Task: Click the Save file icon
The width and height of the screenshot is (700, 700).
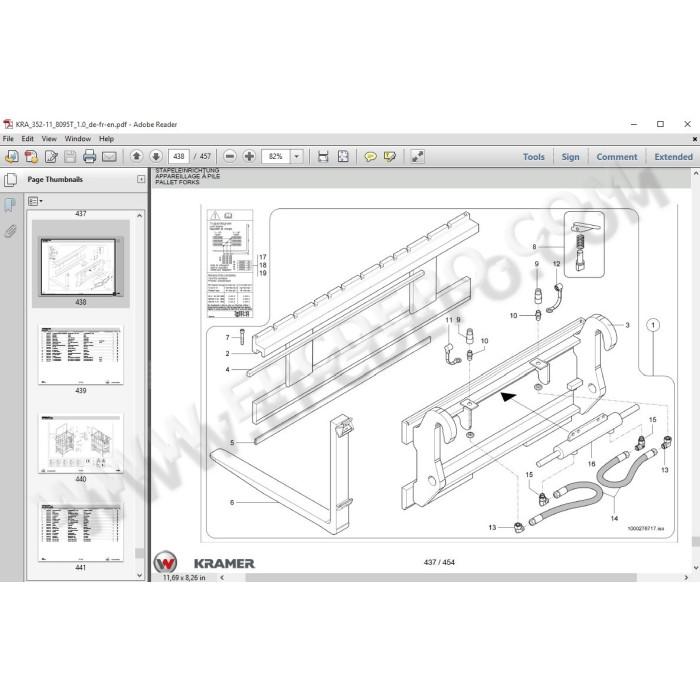Action: [70, 156]
